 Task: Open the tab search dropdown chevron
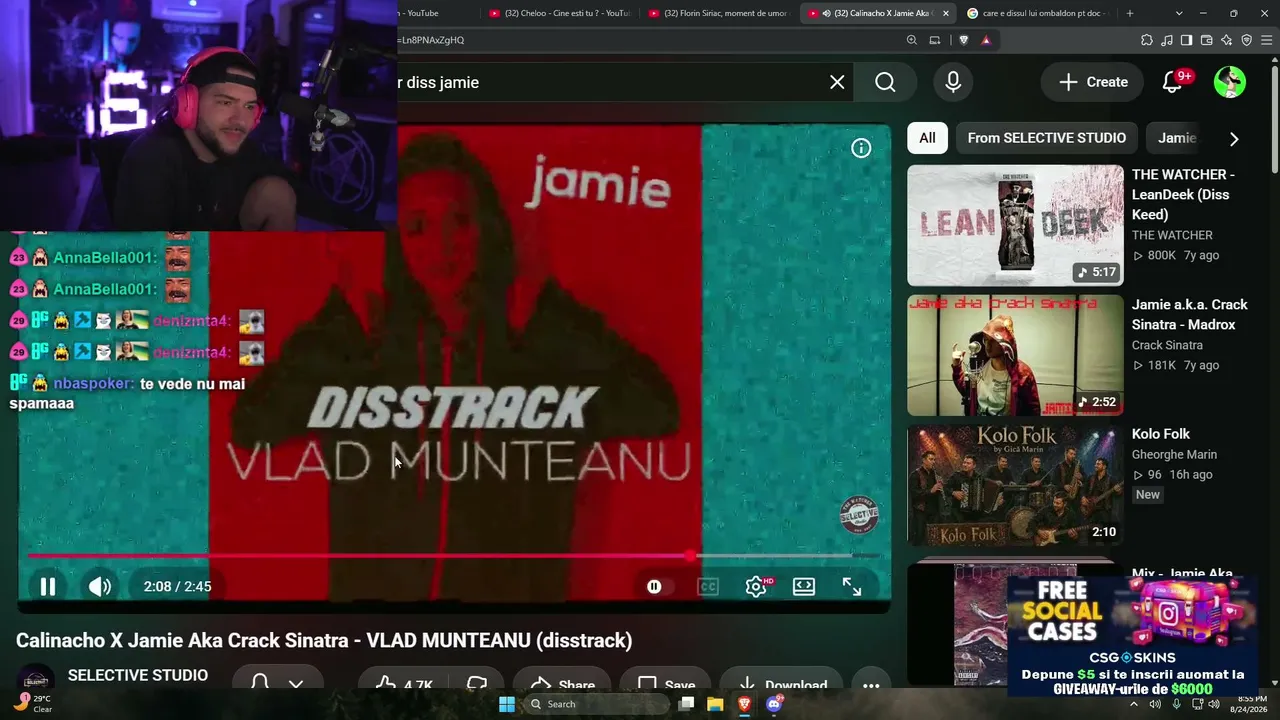tap(1179, 13)
